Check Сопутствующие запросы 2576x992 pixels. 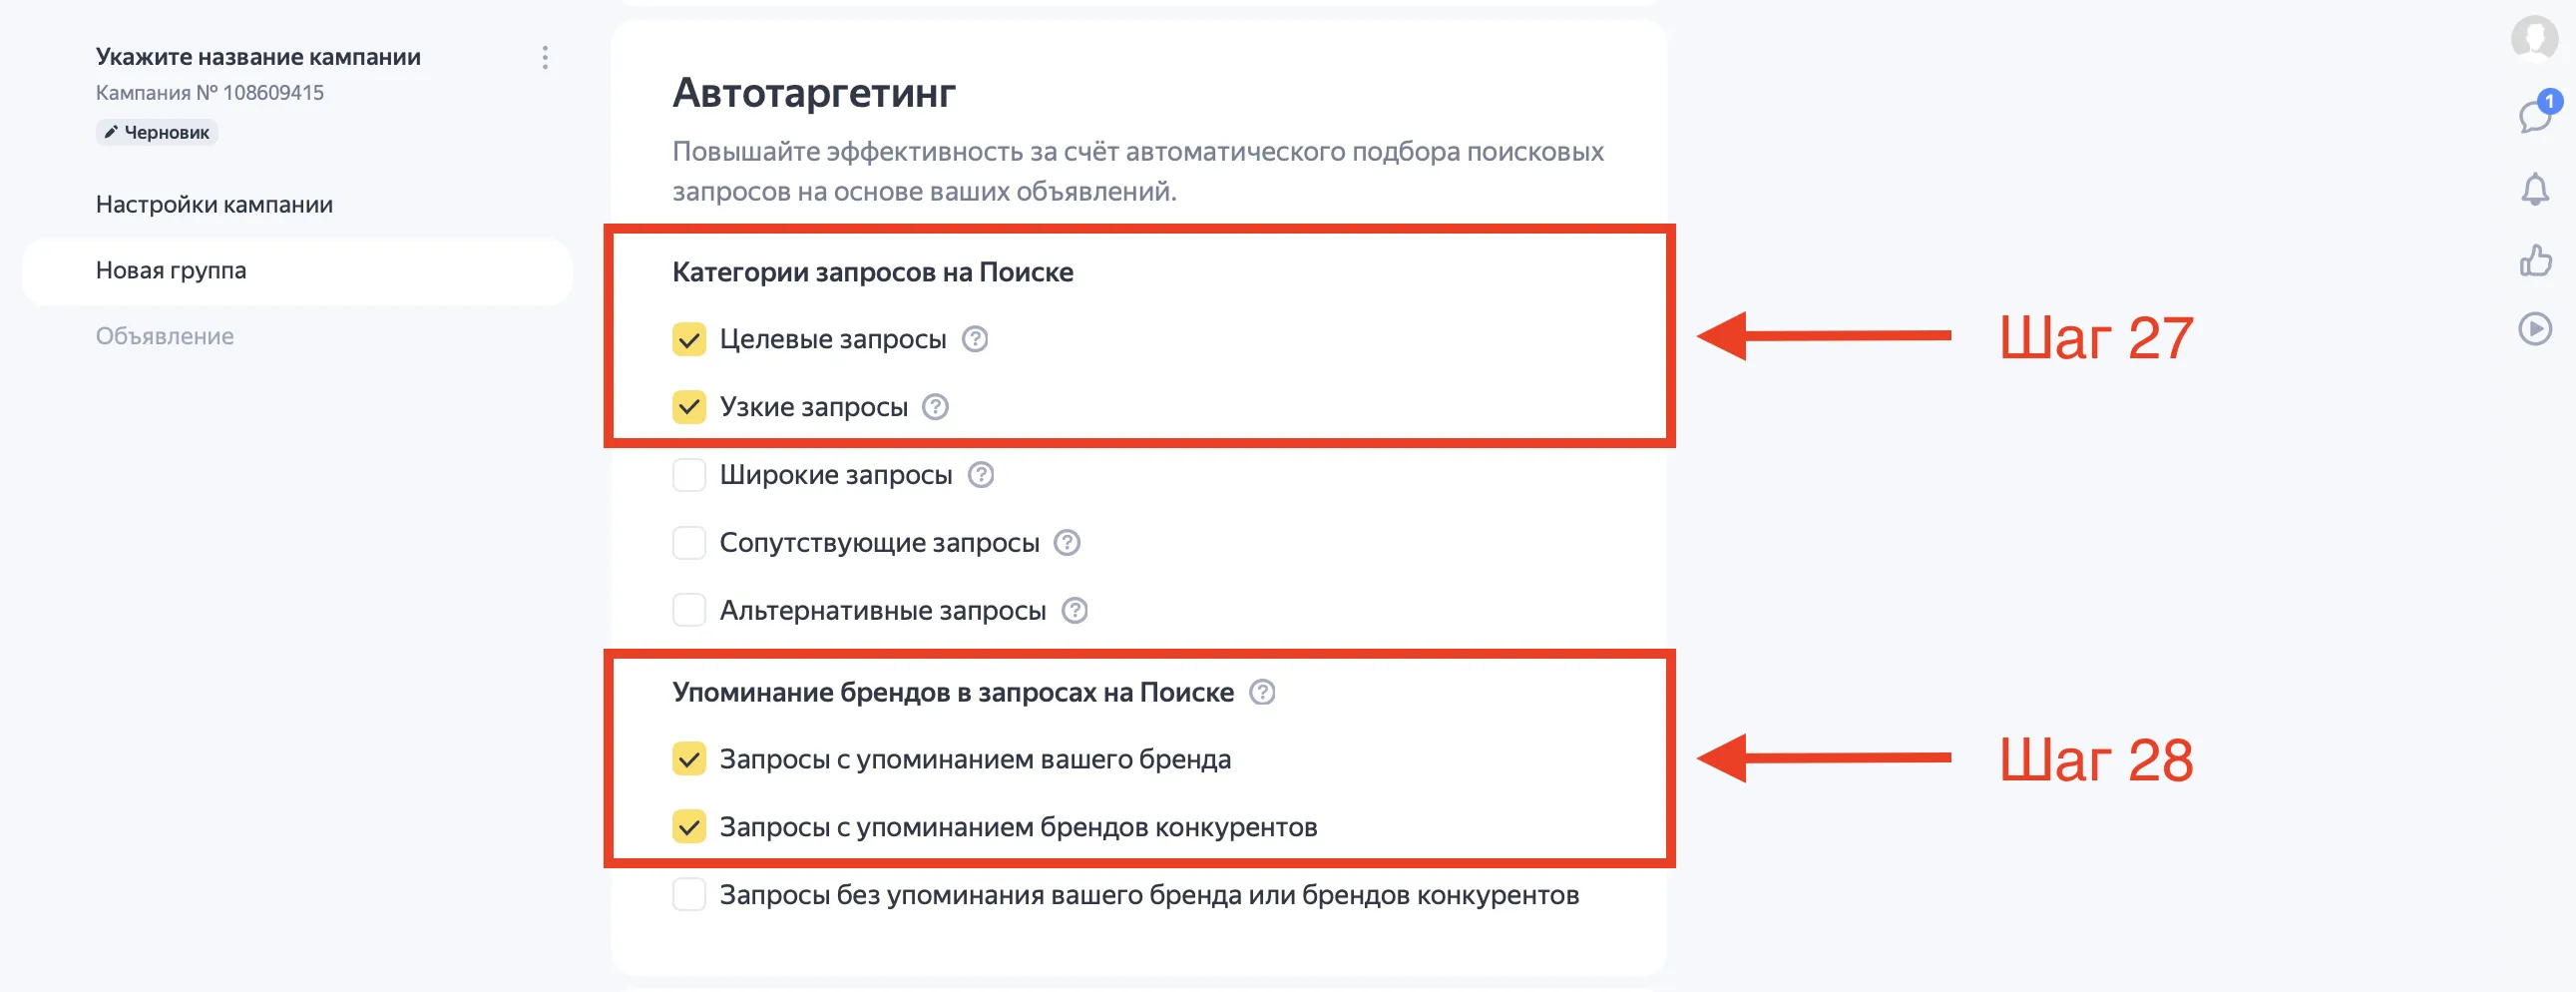(689, 542)
